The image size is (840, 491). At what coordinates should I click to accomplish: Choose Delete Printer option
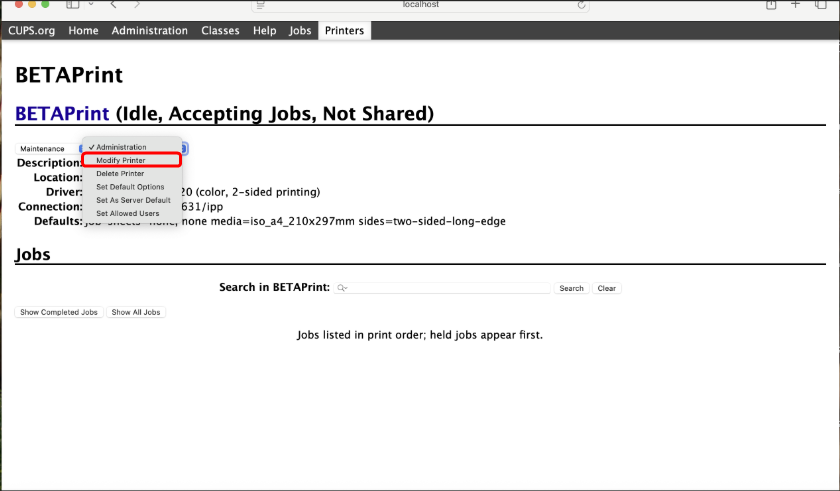click(x=120, y=174)
